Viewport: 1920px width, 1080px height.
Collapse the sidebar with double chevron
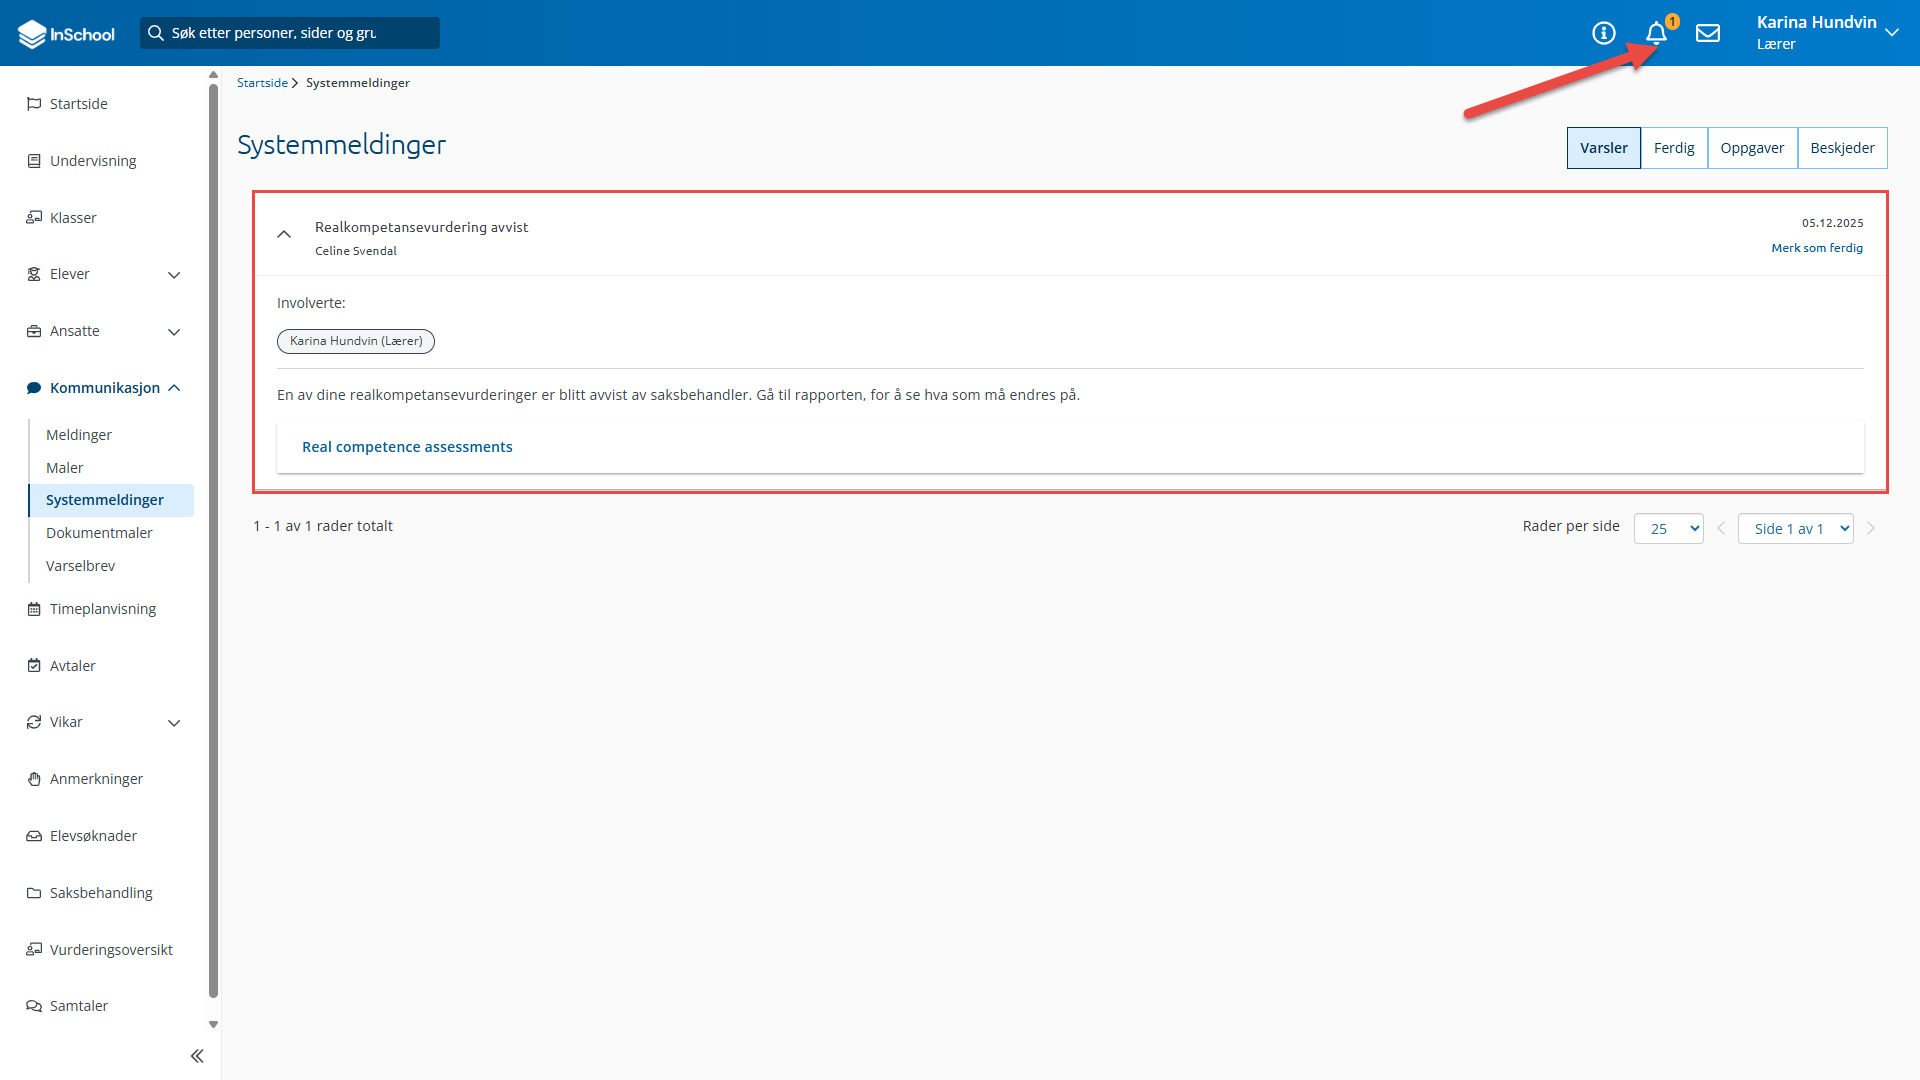point(197,1056)
